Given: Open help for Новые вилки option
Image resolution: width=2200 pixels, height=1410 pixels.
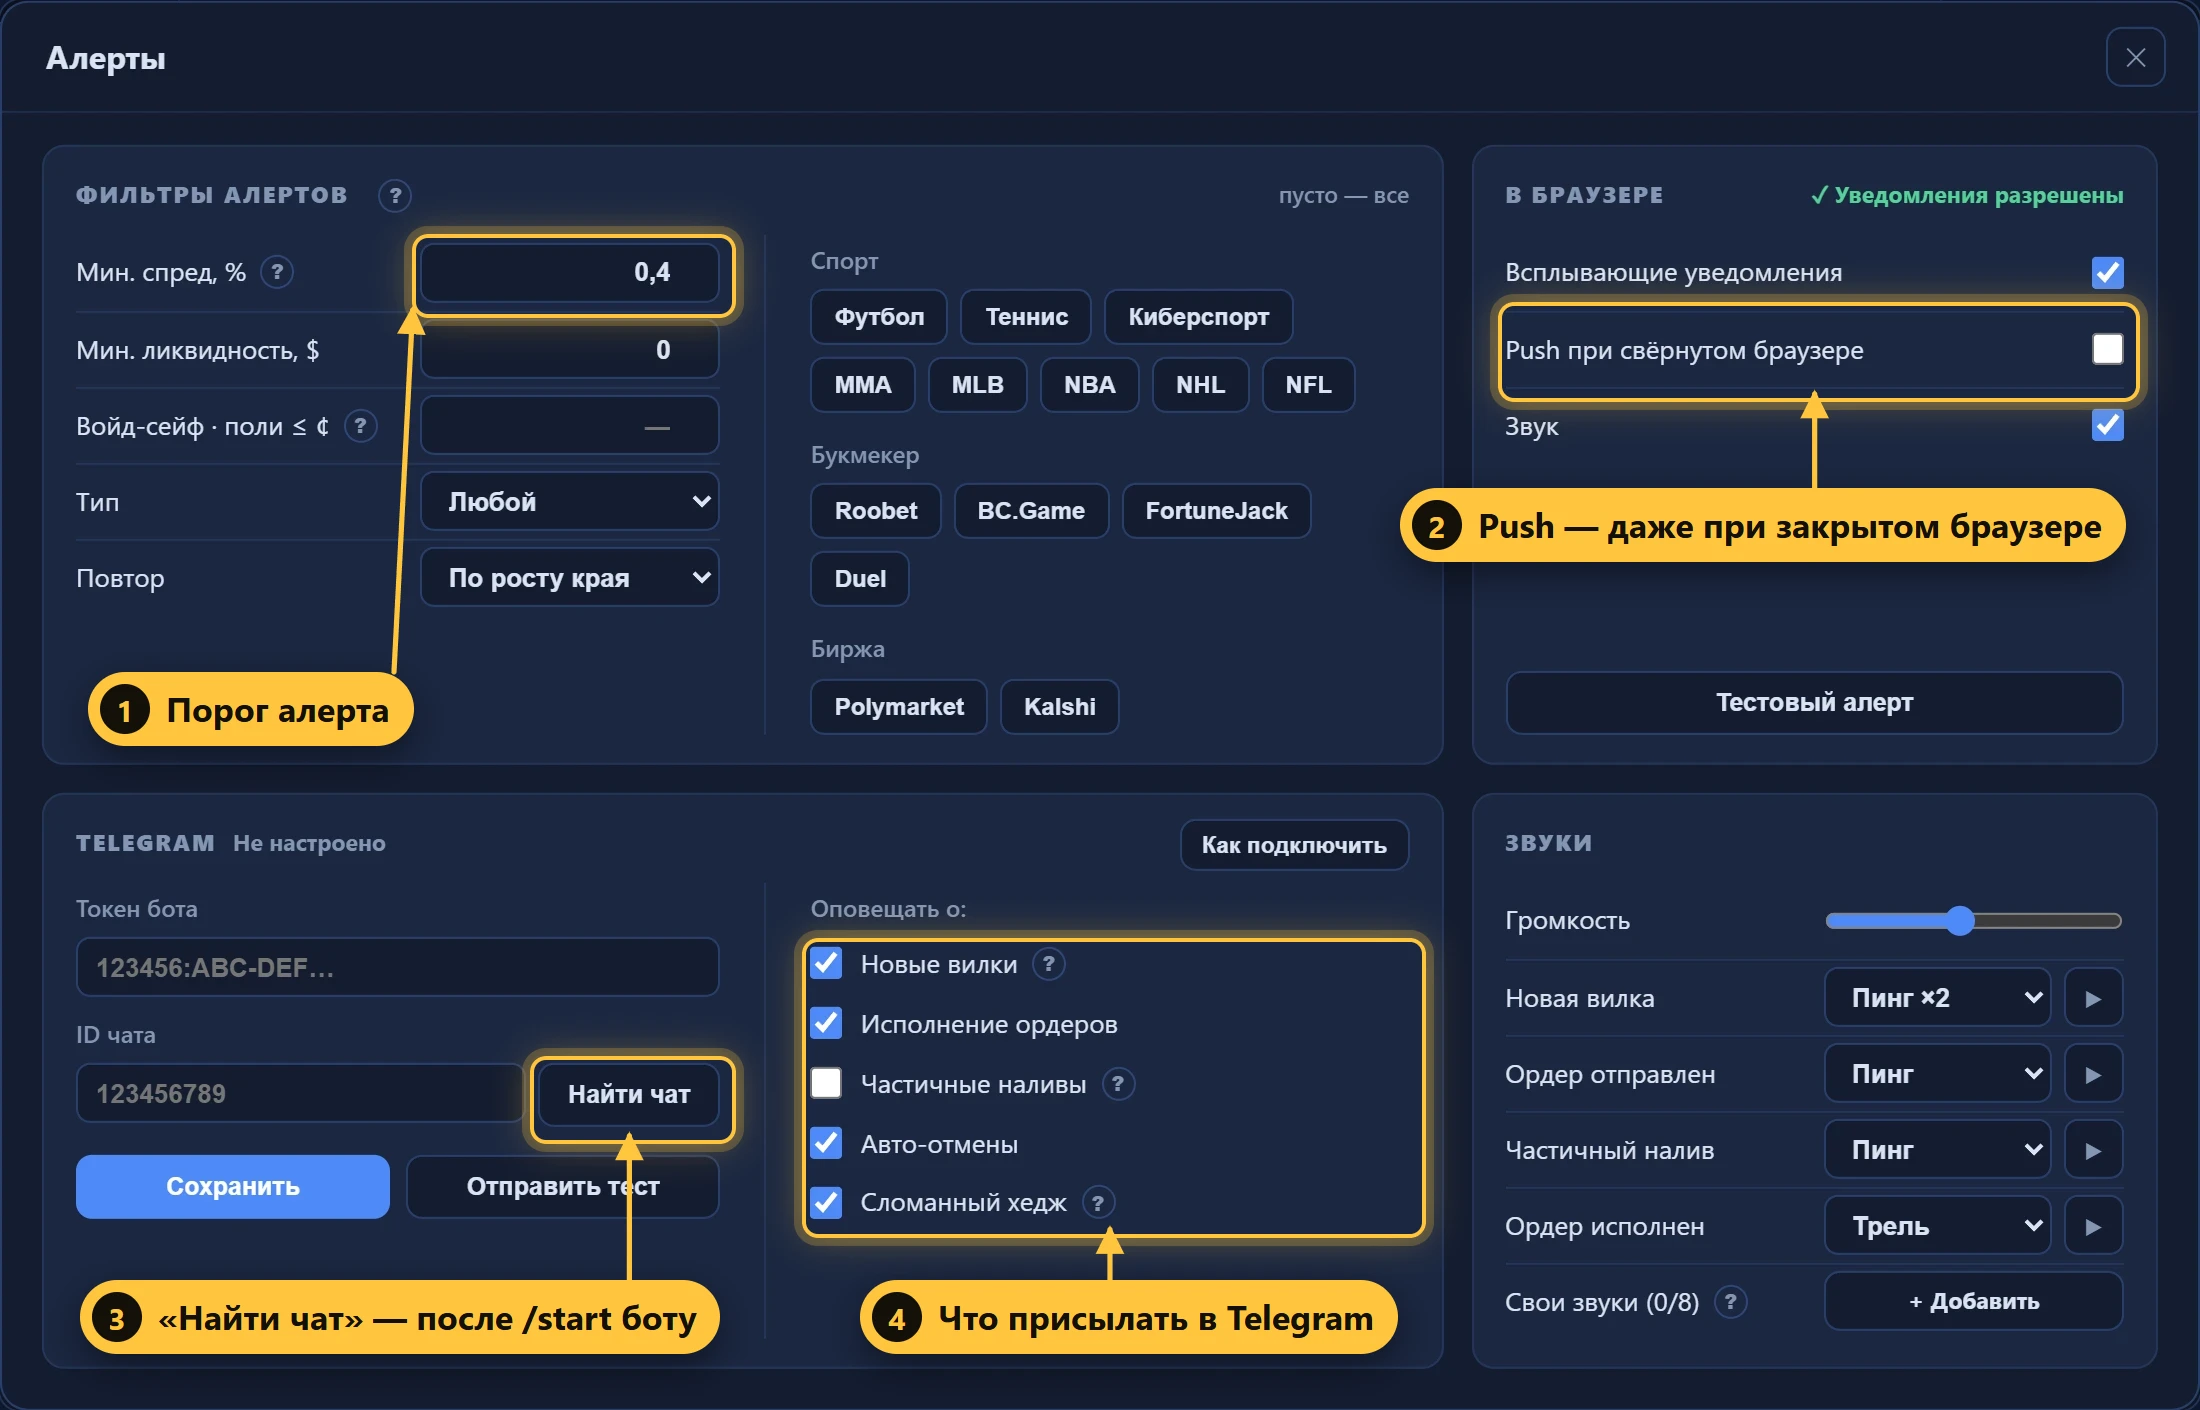Looking at the screenshot, I should (1048, 964).
